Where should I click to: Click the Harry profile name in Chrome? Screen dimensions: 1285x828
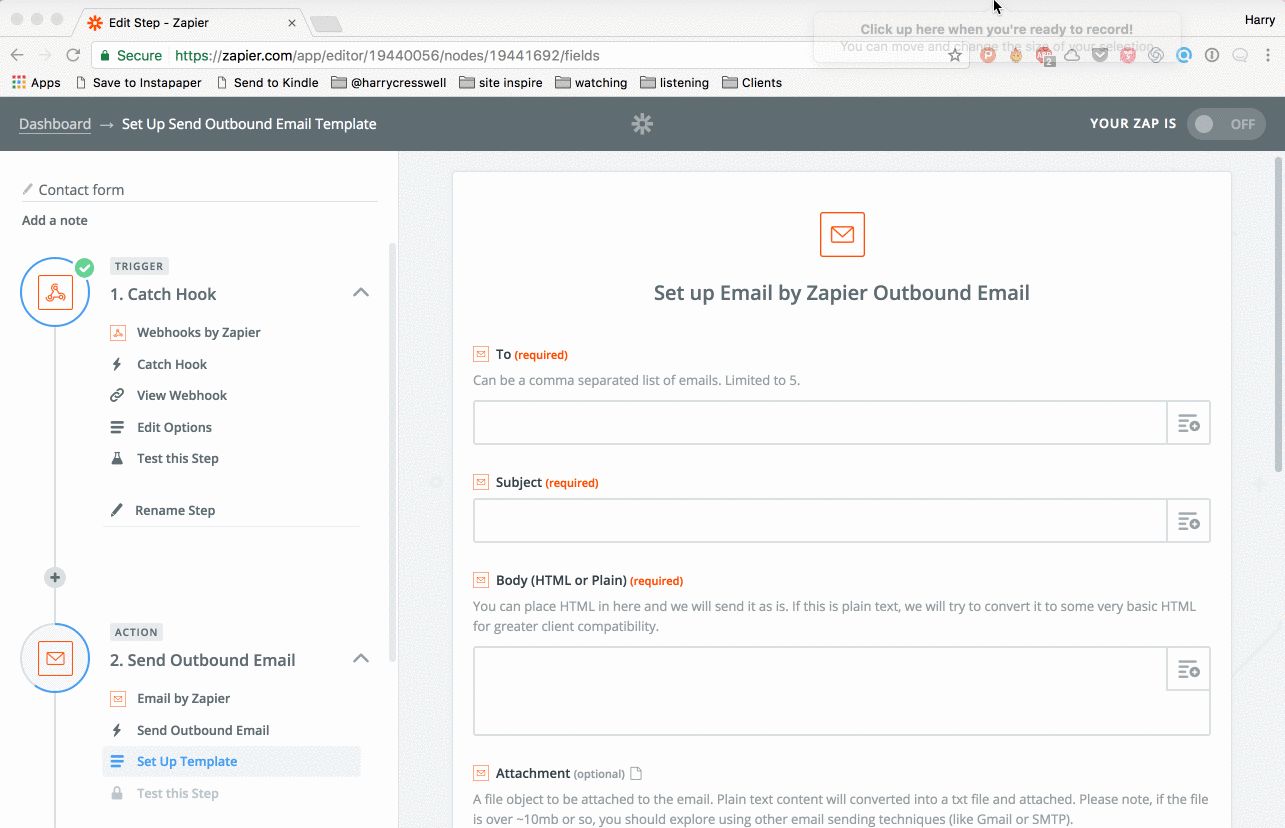(x=1260, y=20)
